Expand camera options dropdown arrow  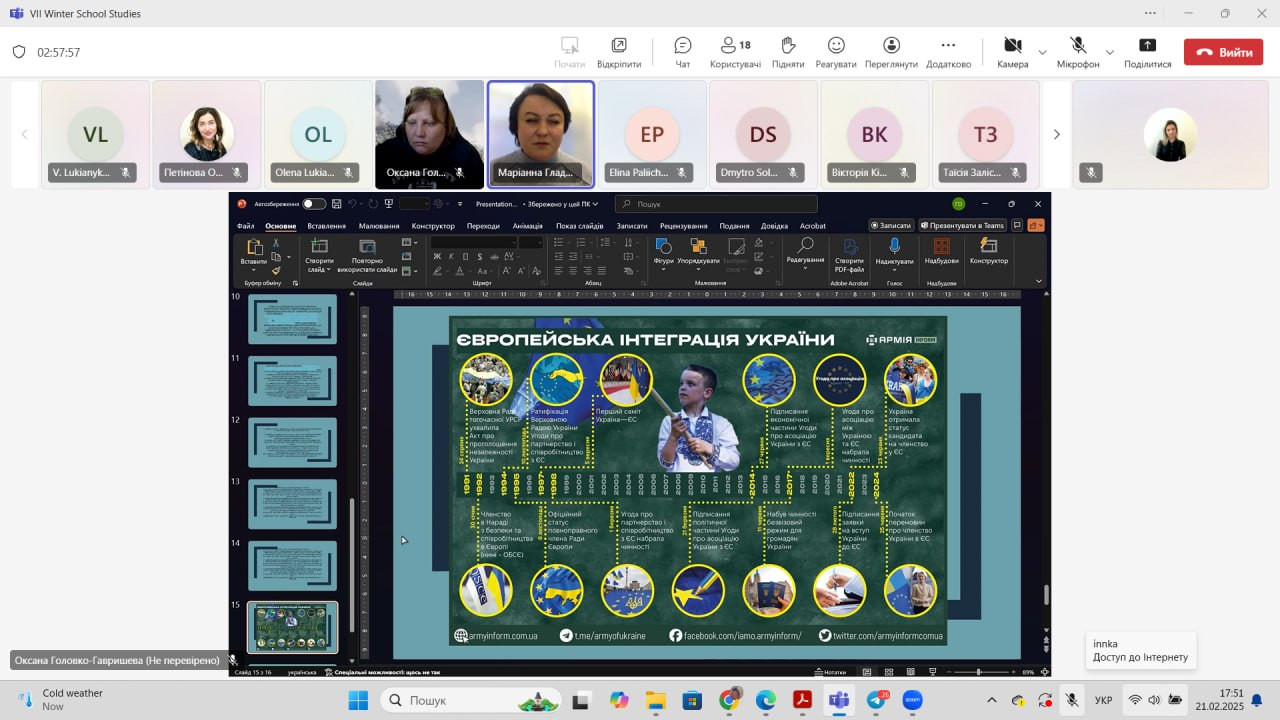1042,52
